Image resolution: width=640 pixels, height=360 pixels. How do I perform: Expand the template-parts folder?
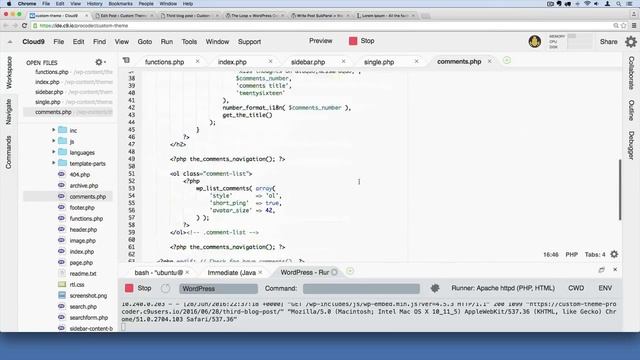pos(53,163)
